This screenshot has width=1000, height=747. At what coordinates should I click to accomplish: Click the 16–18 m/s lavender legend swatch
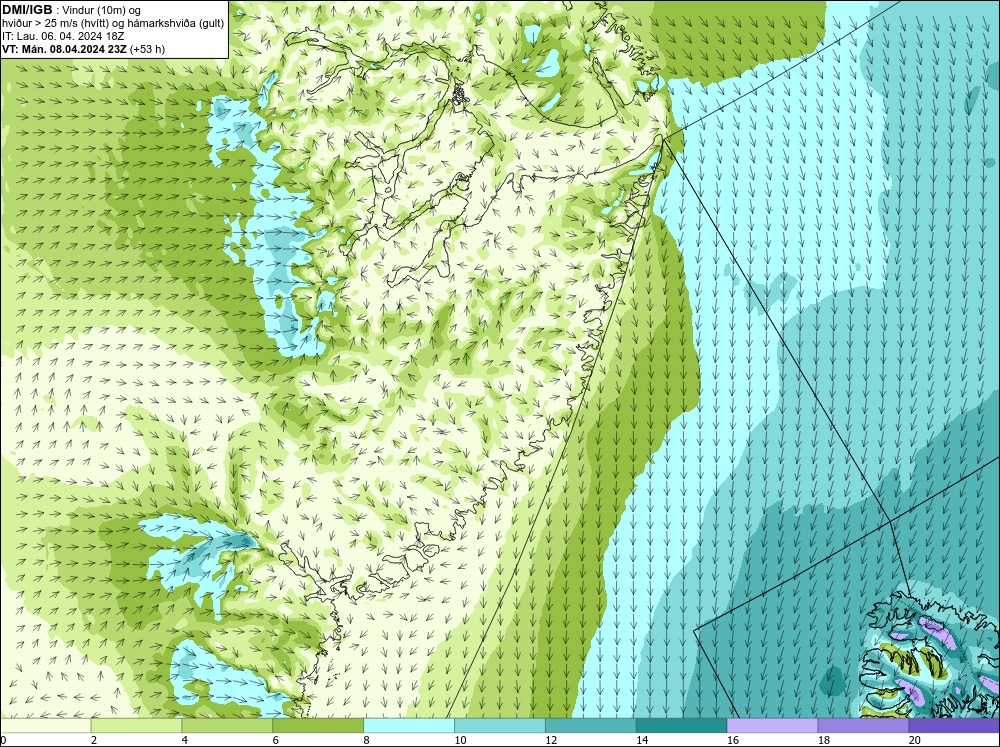pos(772,725)
